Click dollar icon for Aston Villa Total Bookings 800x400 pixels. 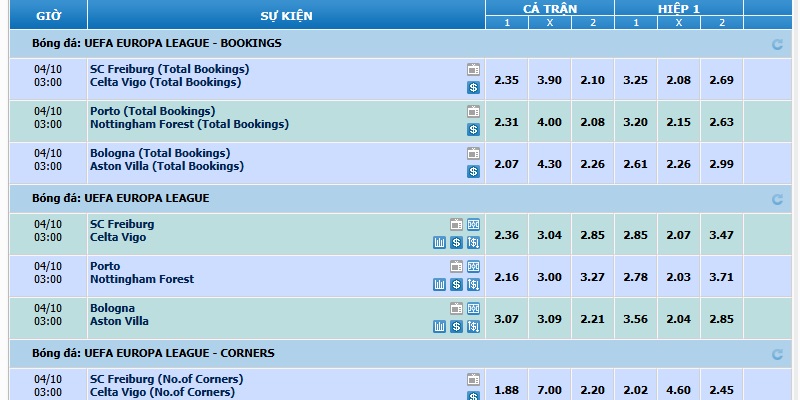473,171
